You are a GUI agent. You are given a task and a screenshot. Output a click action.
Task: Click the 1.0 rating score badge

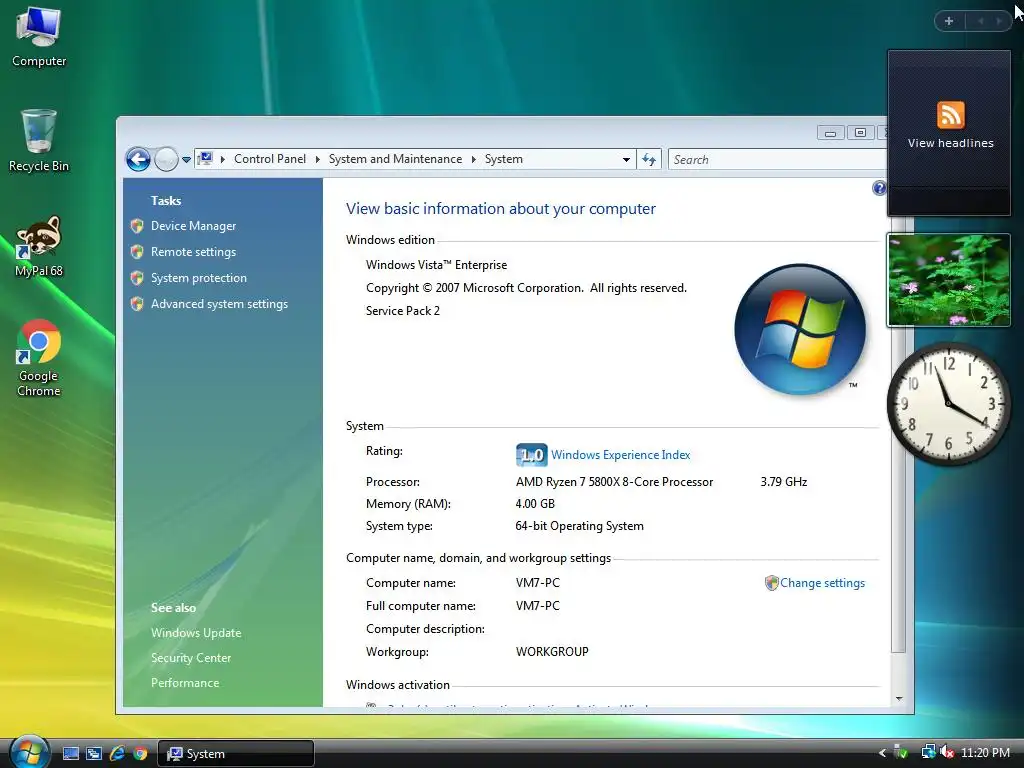(532, 455)
